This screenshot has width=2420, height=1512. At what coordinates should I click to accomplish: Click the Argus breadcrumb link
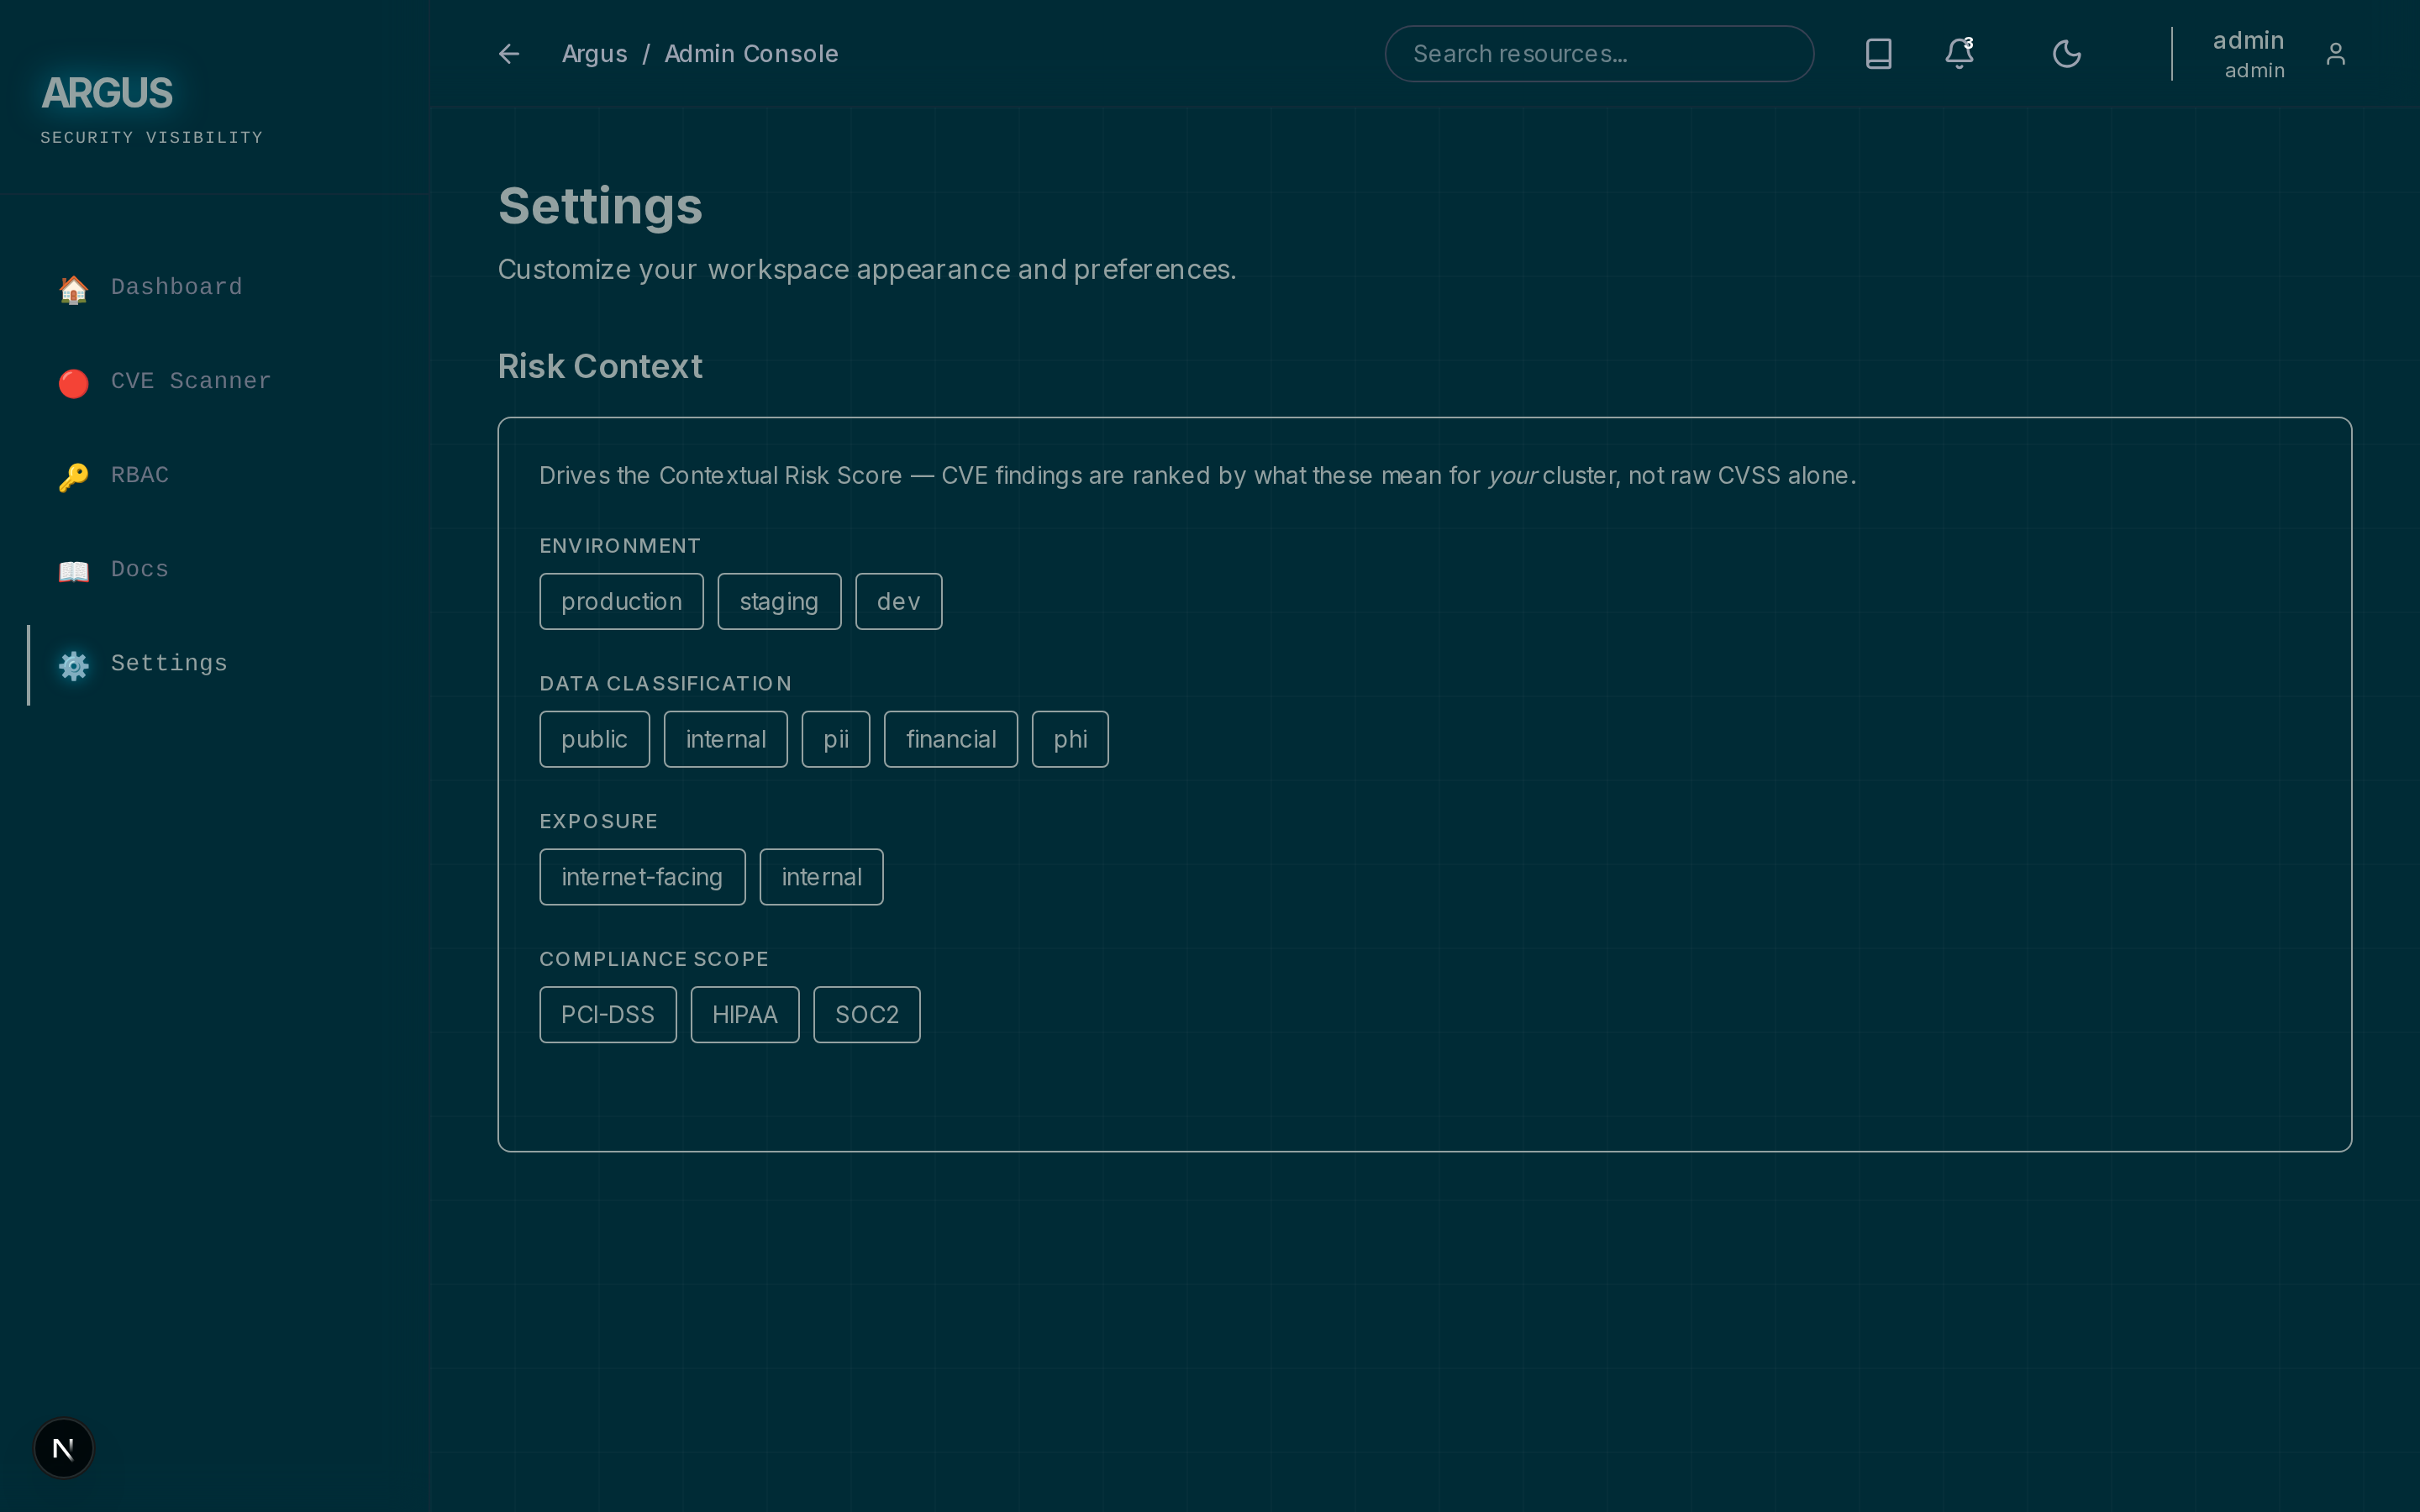coord(594,54)
